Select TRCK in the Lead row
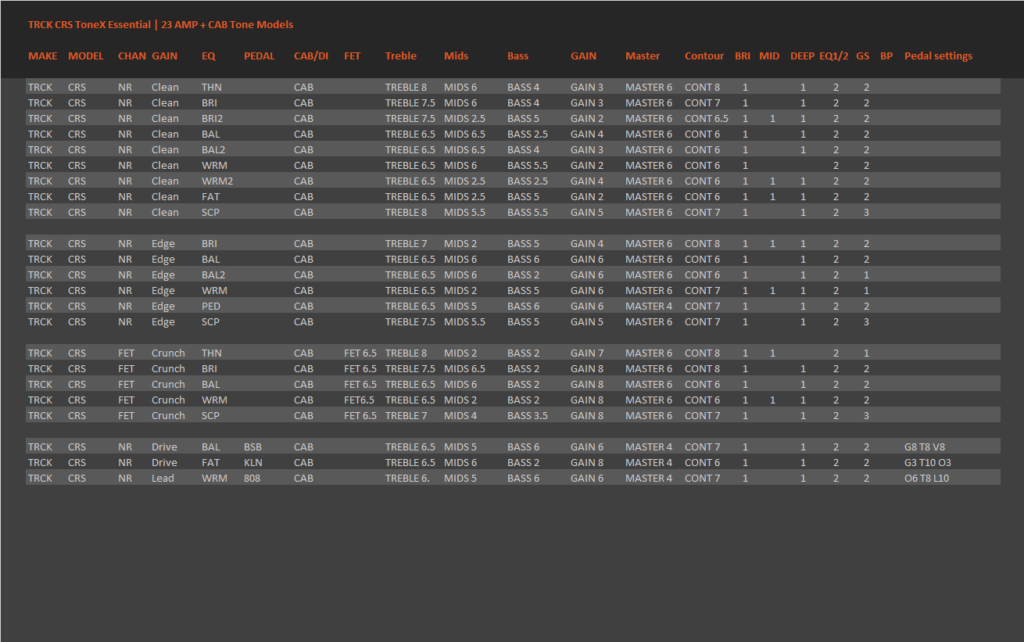Screen dimensions: 1024x642 point(40,479)
